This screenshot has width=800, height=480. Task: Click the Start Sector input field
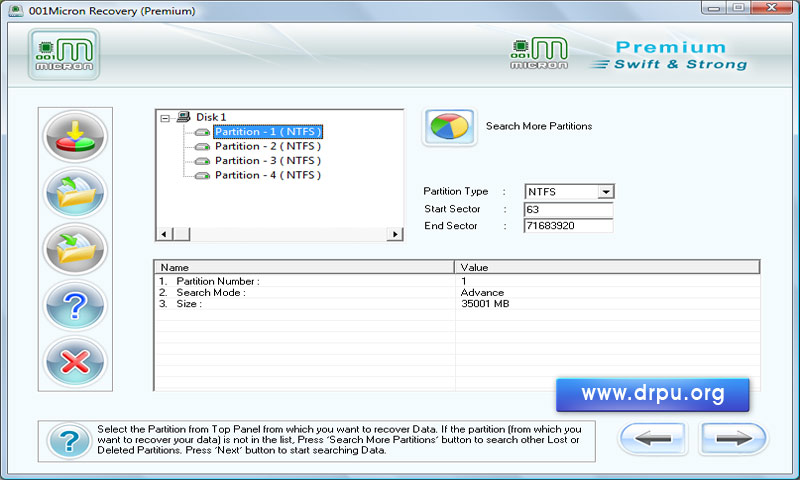coord(568,210)
